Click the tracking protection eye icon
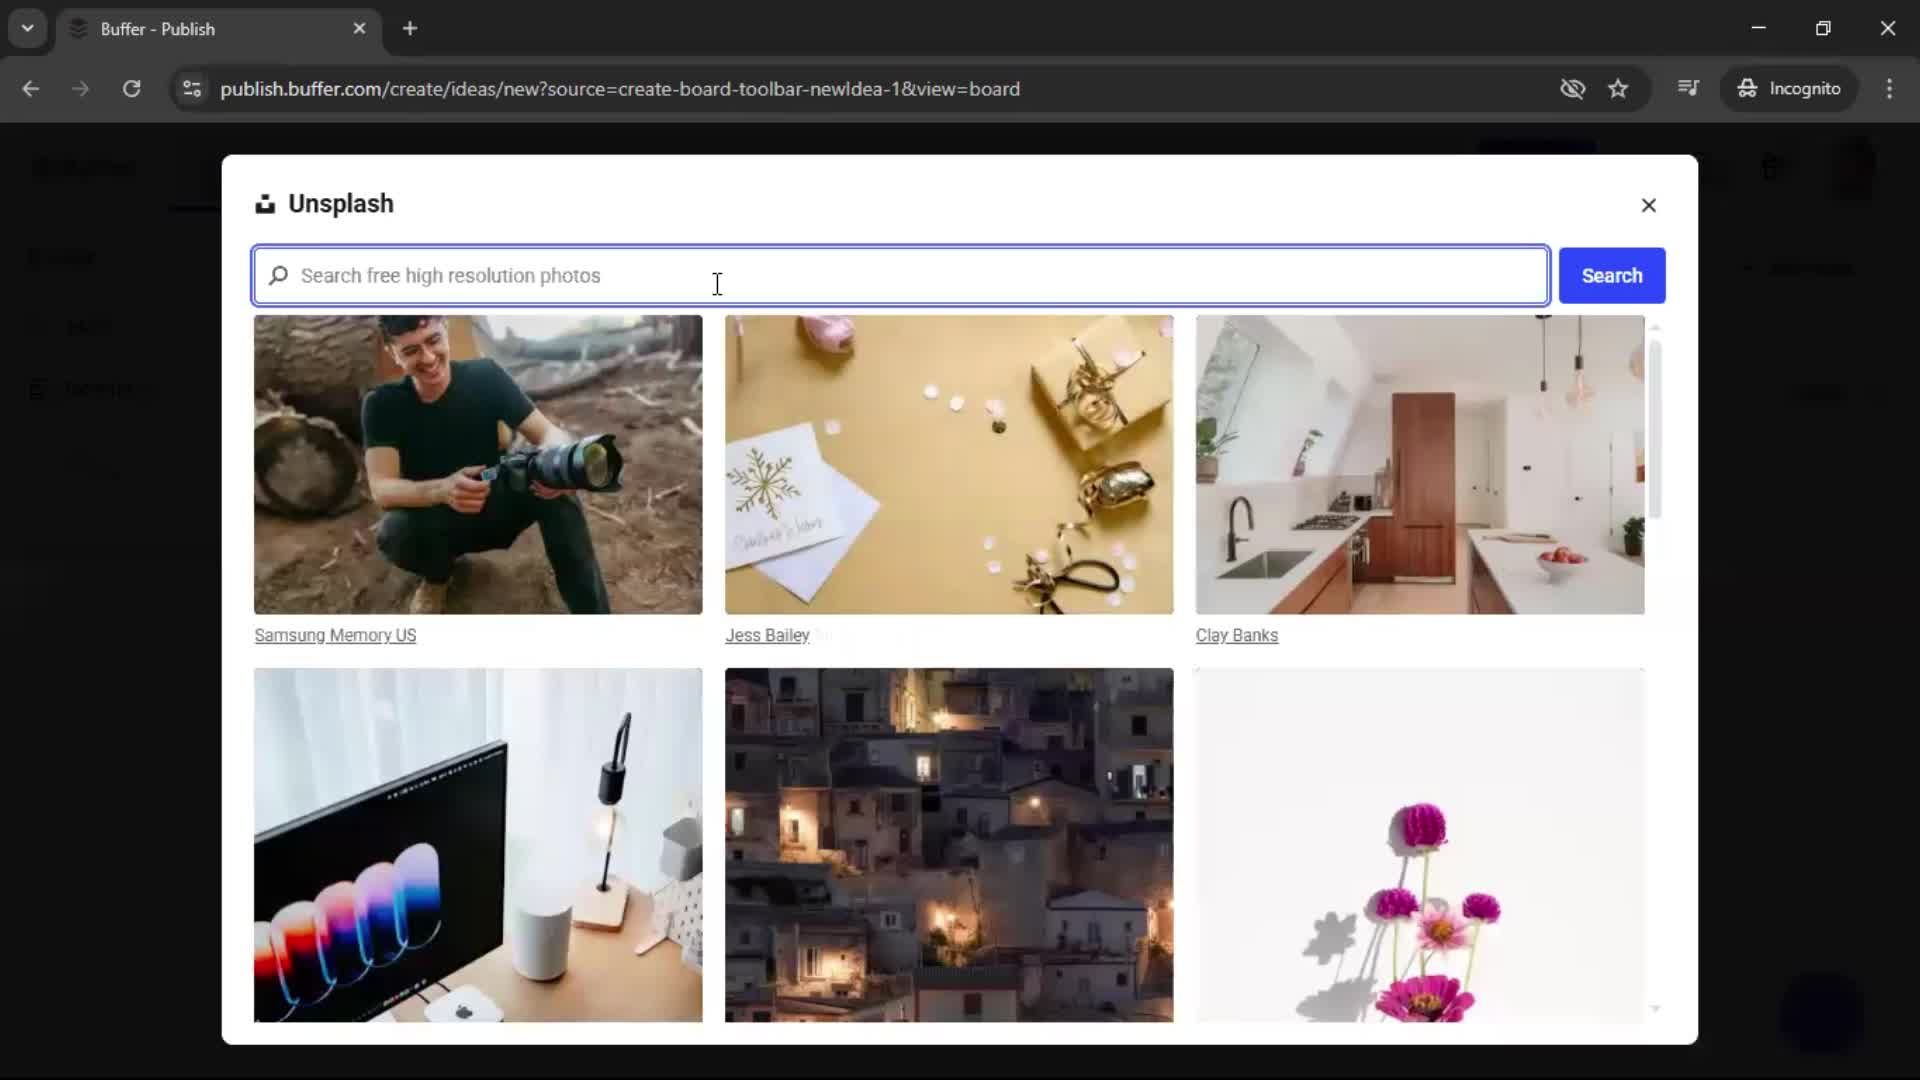Viewport: 1920px width, 1080px height. 1572,89
